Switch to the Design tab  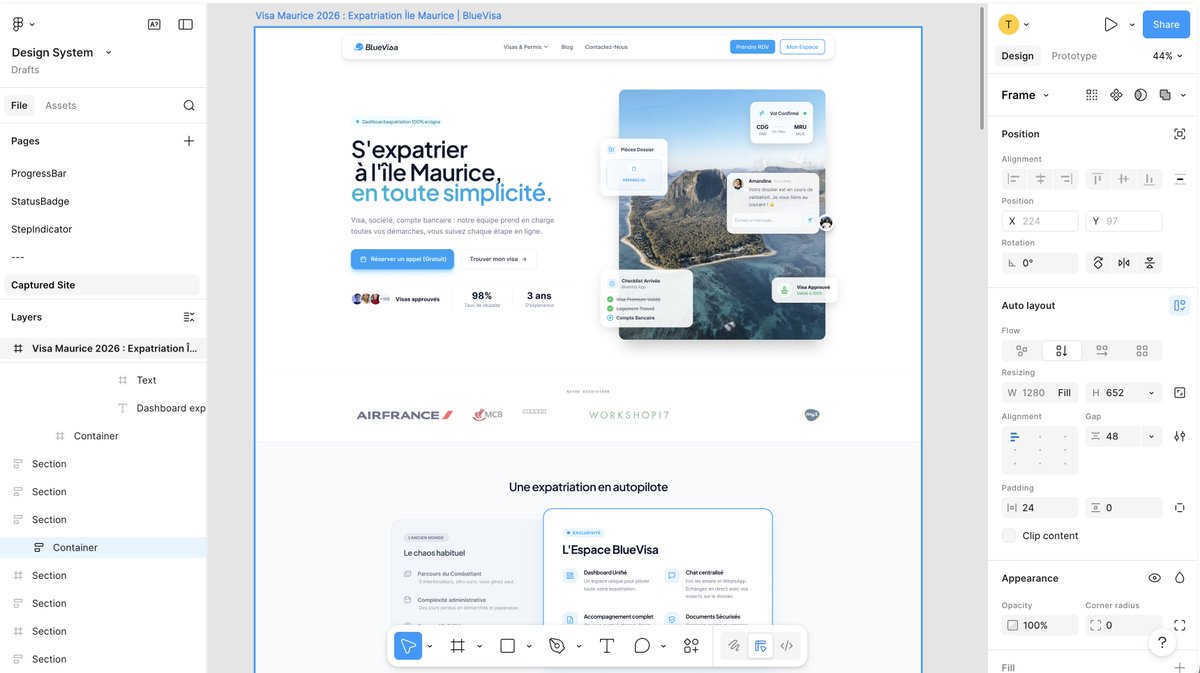point(1018,56)
